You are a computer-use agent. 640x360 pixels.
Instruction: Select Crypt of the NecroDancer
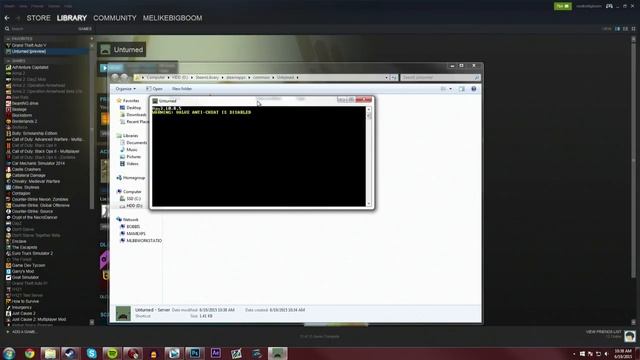34,217
